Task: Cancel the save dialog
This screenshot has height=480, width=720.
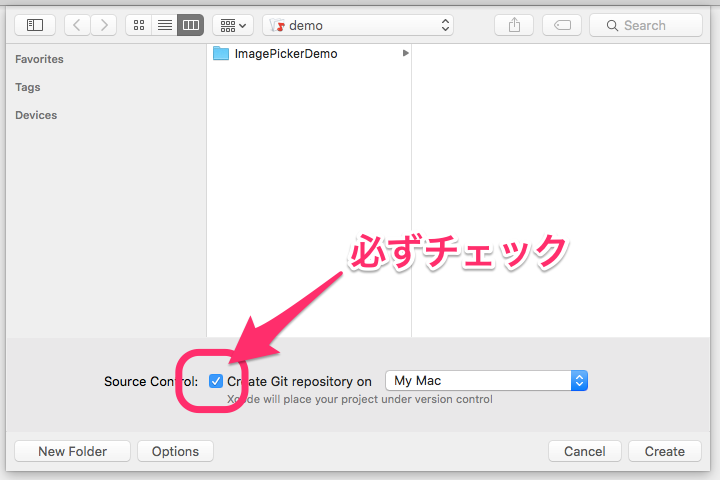Action: click(x=585, y=452)
